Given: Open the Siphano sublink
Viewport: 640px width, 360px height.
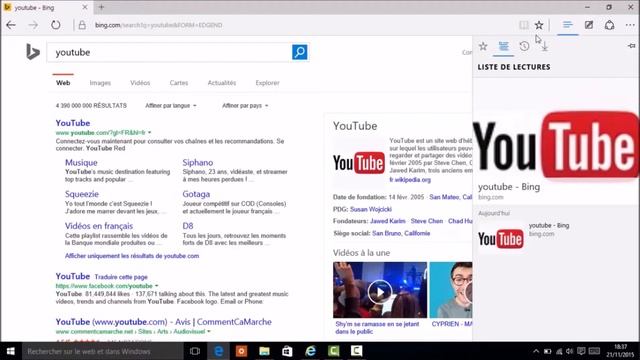Looking at the screenshot, I should point(198,162).
